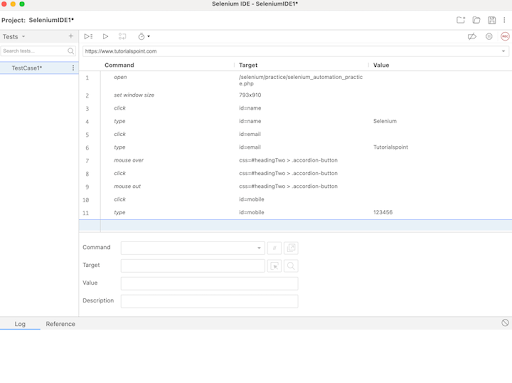Select the set window size row
The image size is (512, 383).
(x=295, y=95)
